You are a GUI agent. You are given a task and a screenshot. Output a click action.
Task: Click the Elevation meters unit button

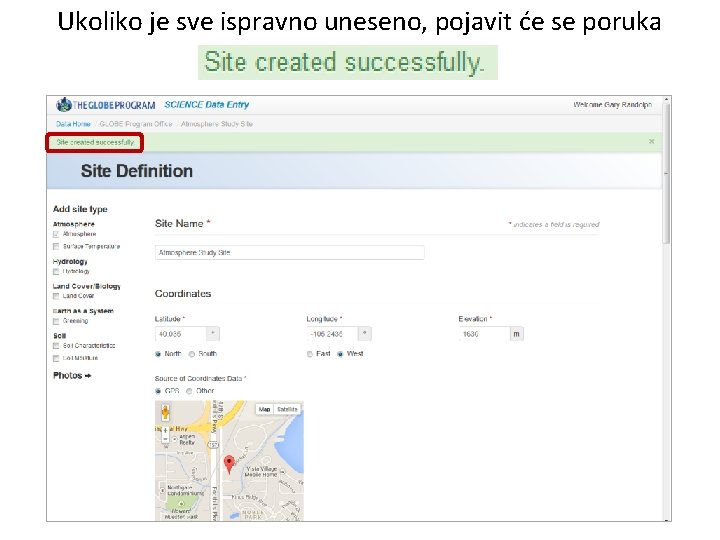coord(517,334)
